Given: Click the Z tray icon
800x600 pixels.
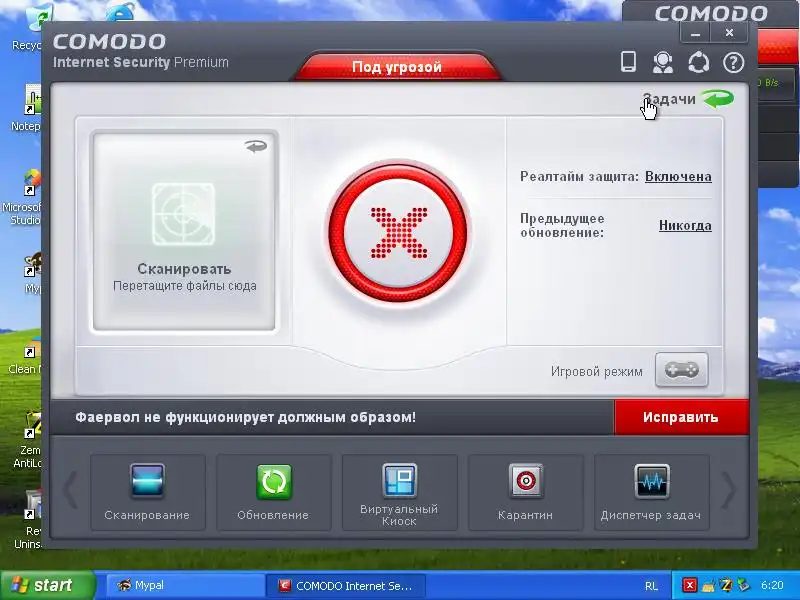Looking at the screenshot, I should (726, 585).
